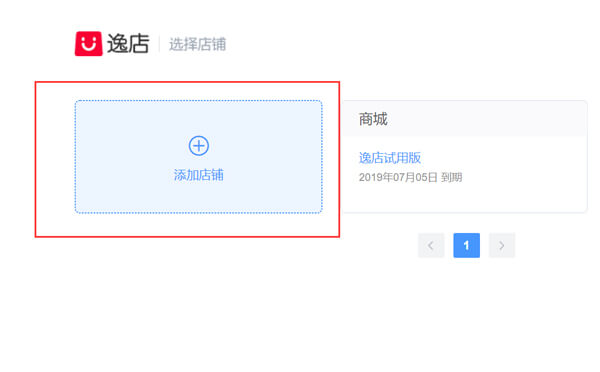The image size is (600, 372).
Task: Click the circled plus icon
Action: coord(199,146)
